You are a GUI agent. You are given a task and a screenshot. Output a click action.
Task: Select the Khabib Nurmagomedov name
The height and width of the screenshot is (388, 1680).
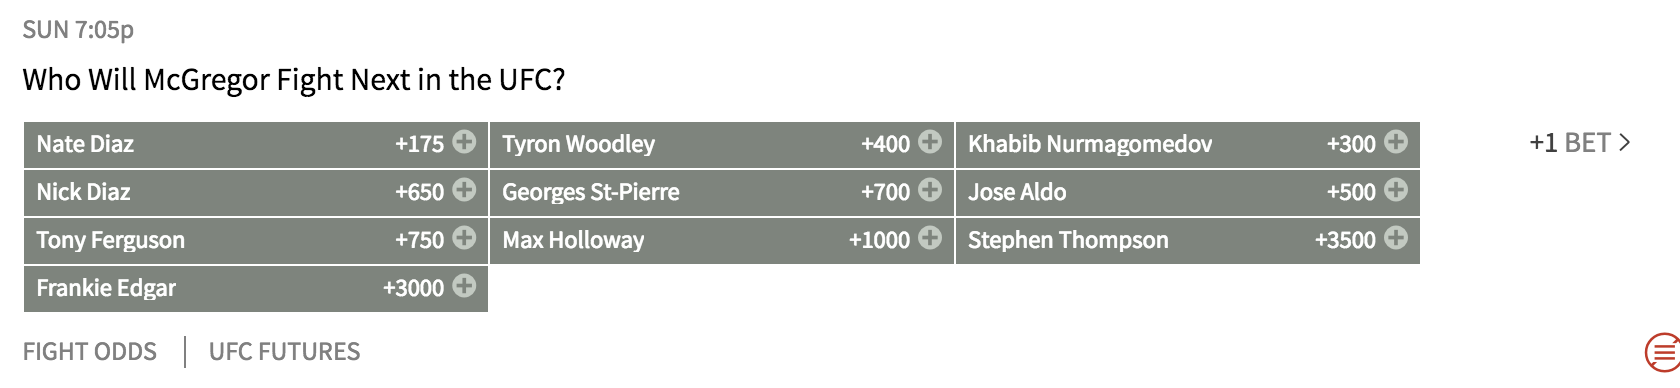[x=1090, y=144]
